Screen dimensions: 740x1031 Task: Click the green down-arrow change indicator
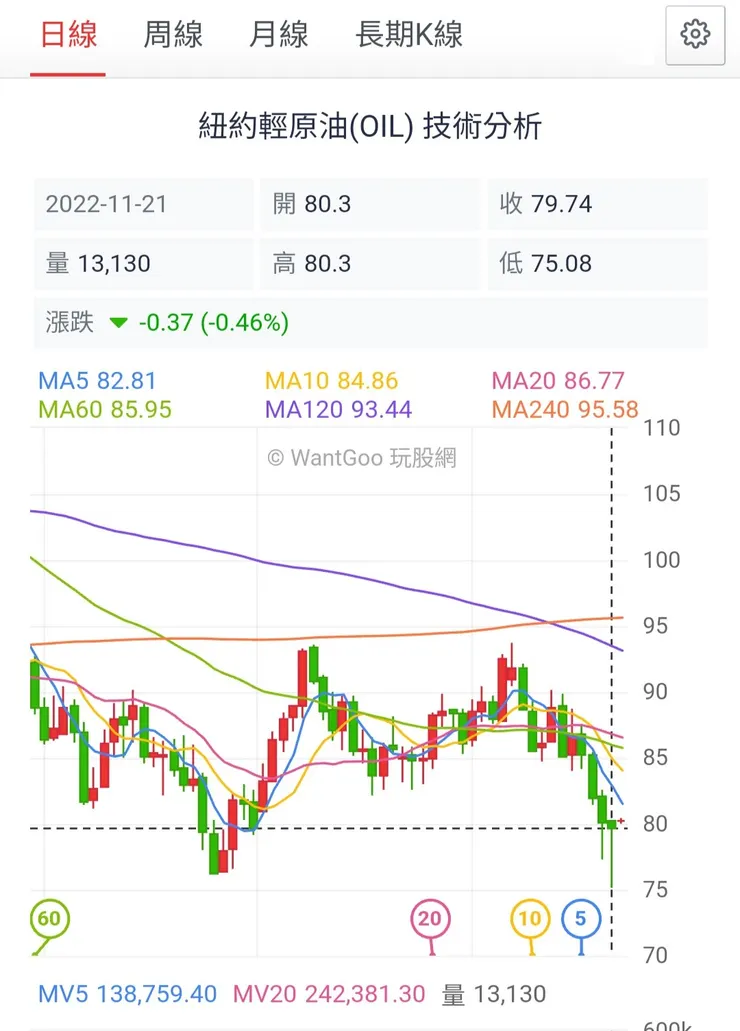tap(119, 323)
